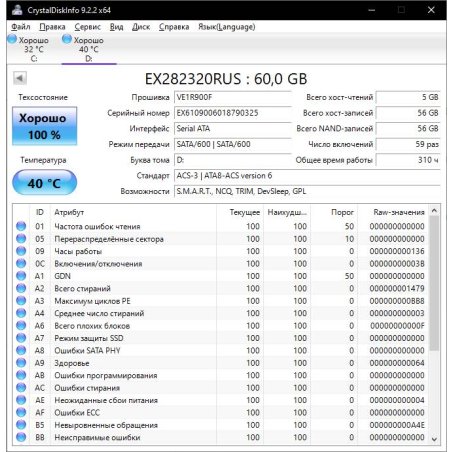Select the Часы работы attribute name
The image size is (452, 452).
coord(78,251)
